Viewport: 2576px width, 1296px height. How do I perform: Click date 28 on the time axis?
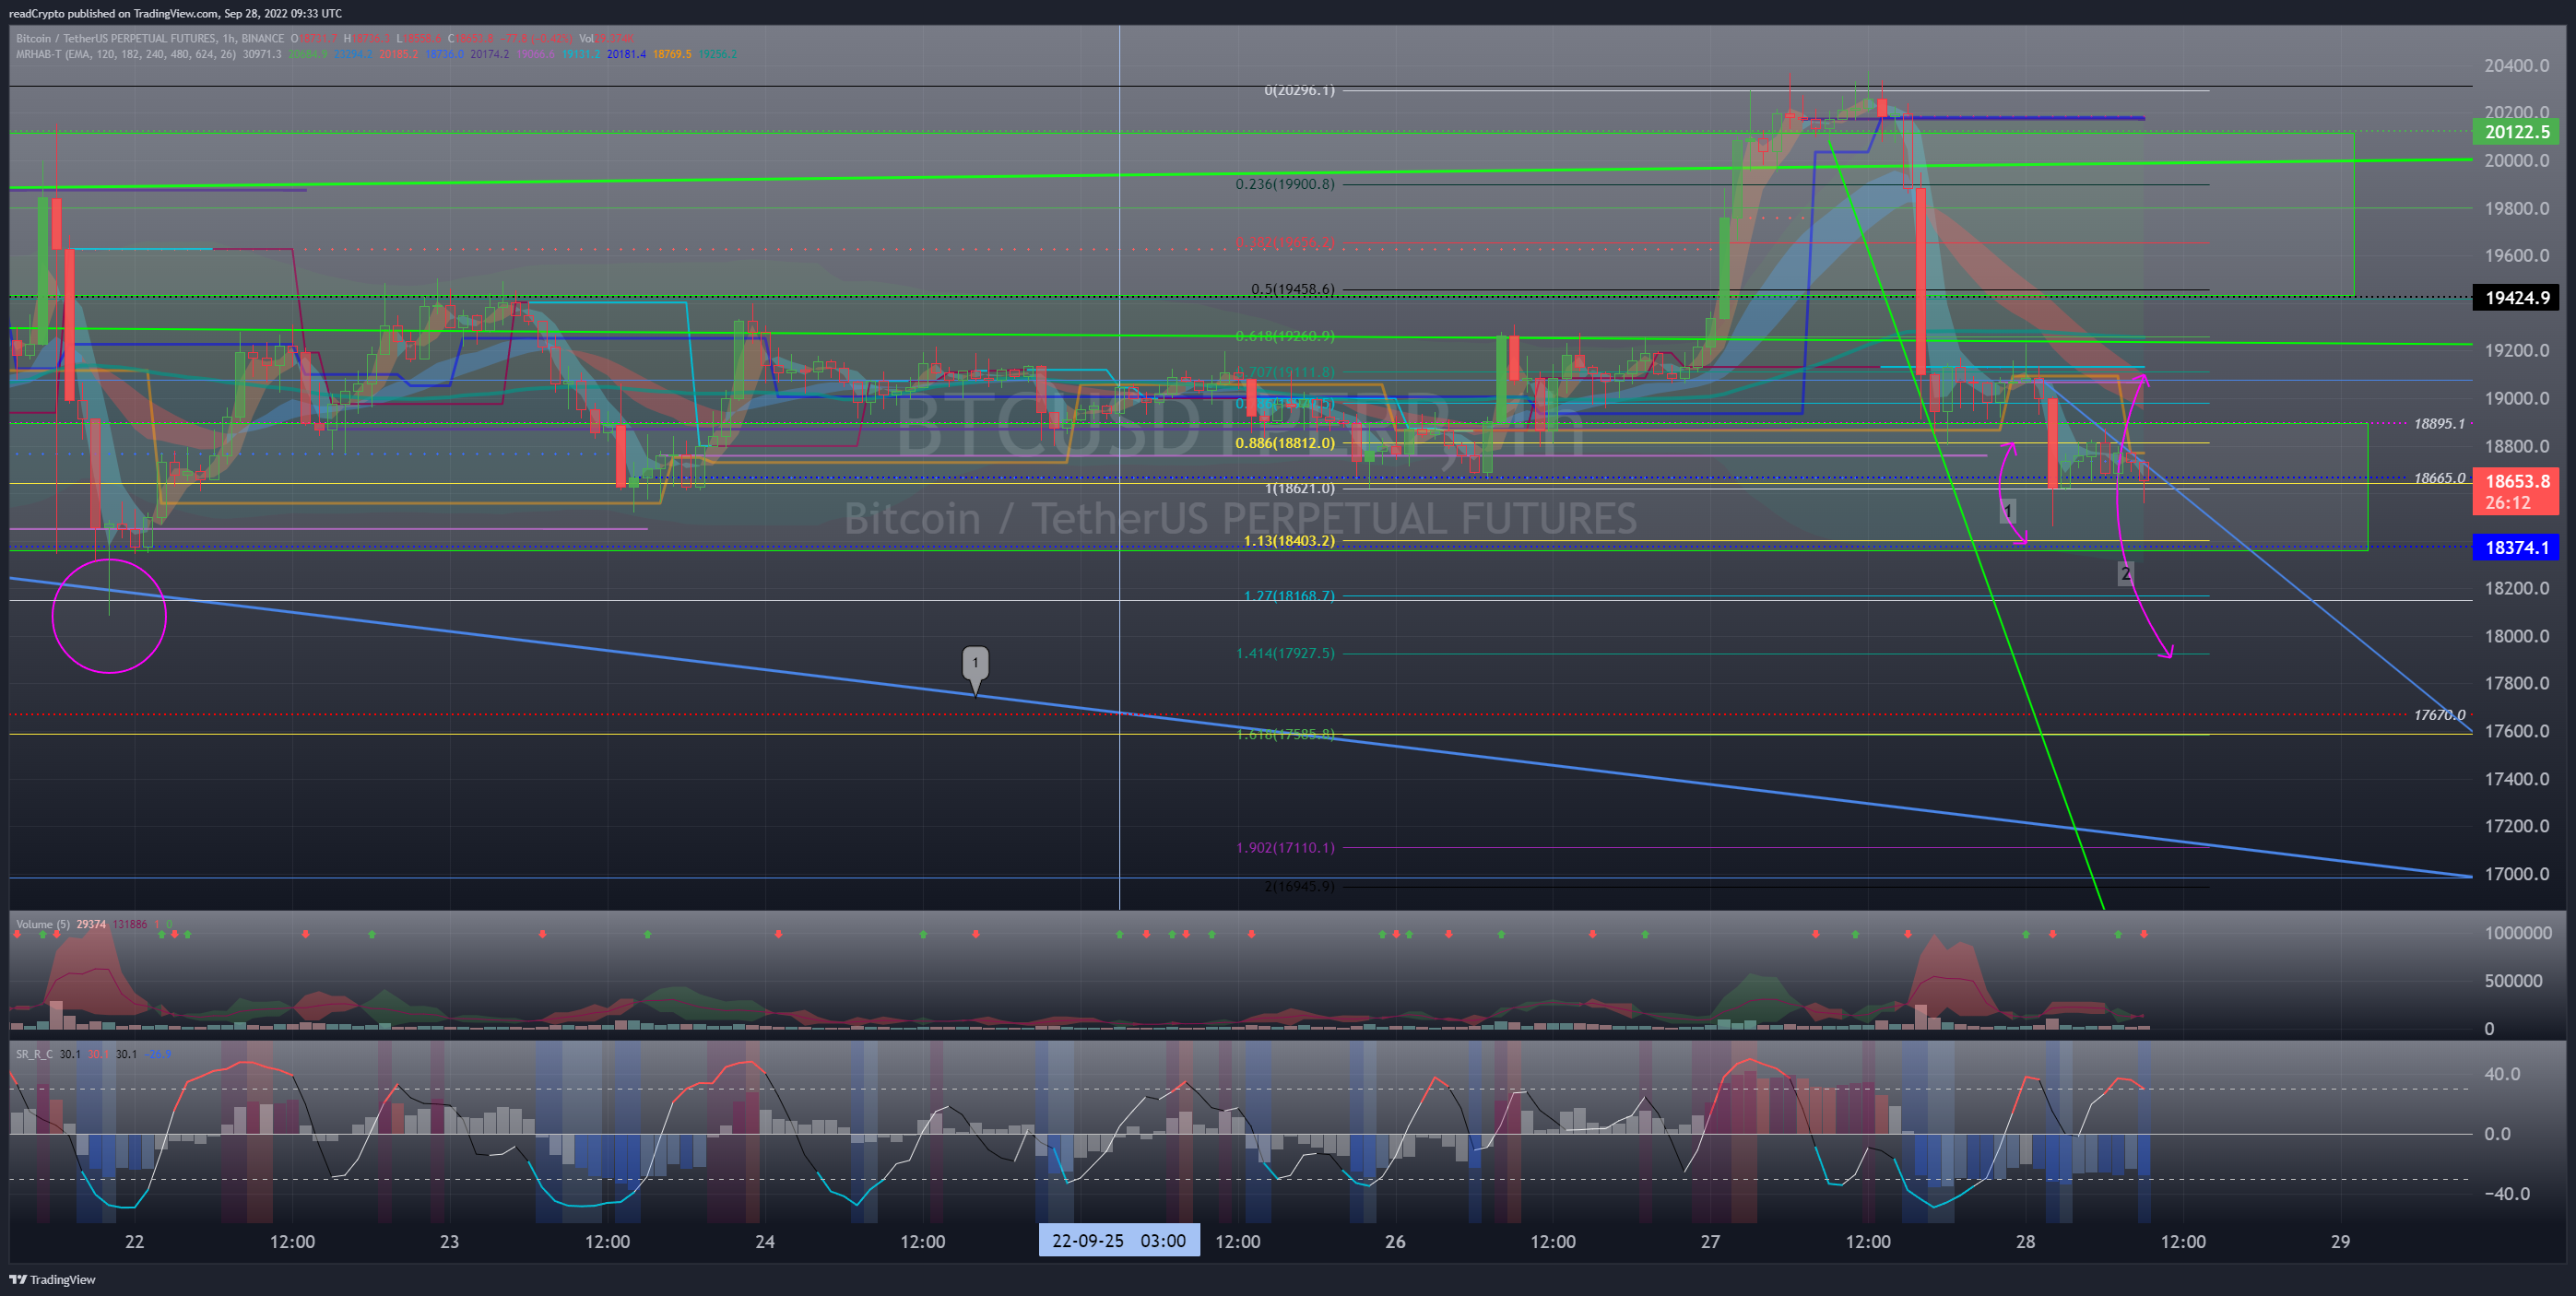2026,1242
